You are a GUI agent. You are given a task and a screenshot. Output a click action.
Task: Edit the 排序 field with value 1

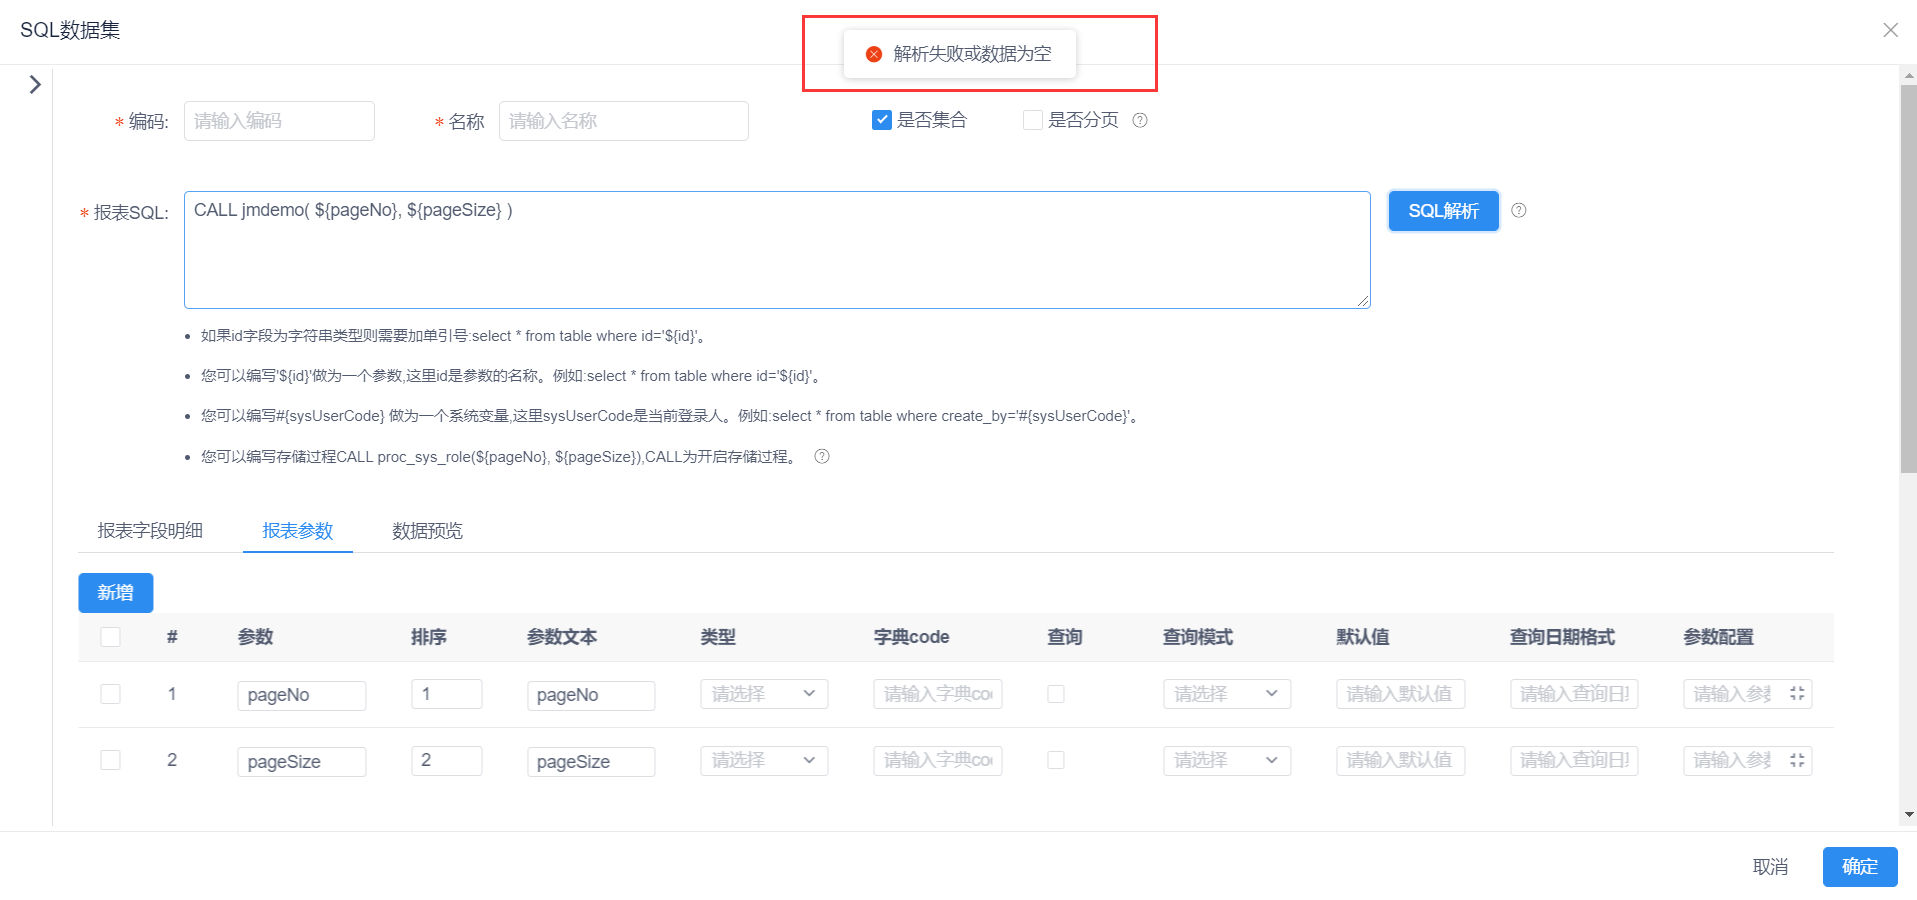point(447,694)
